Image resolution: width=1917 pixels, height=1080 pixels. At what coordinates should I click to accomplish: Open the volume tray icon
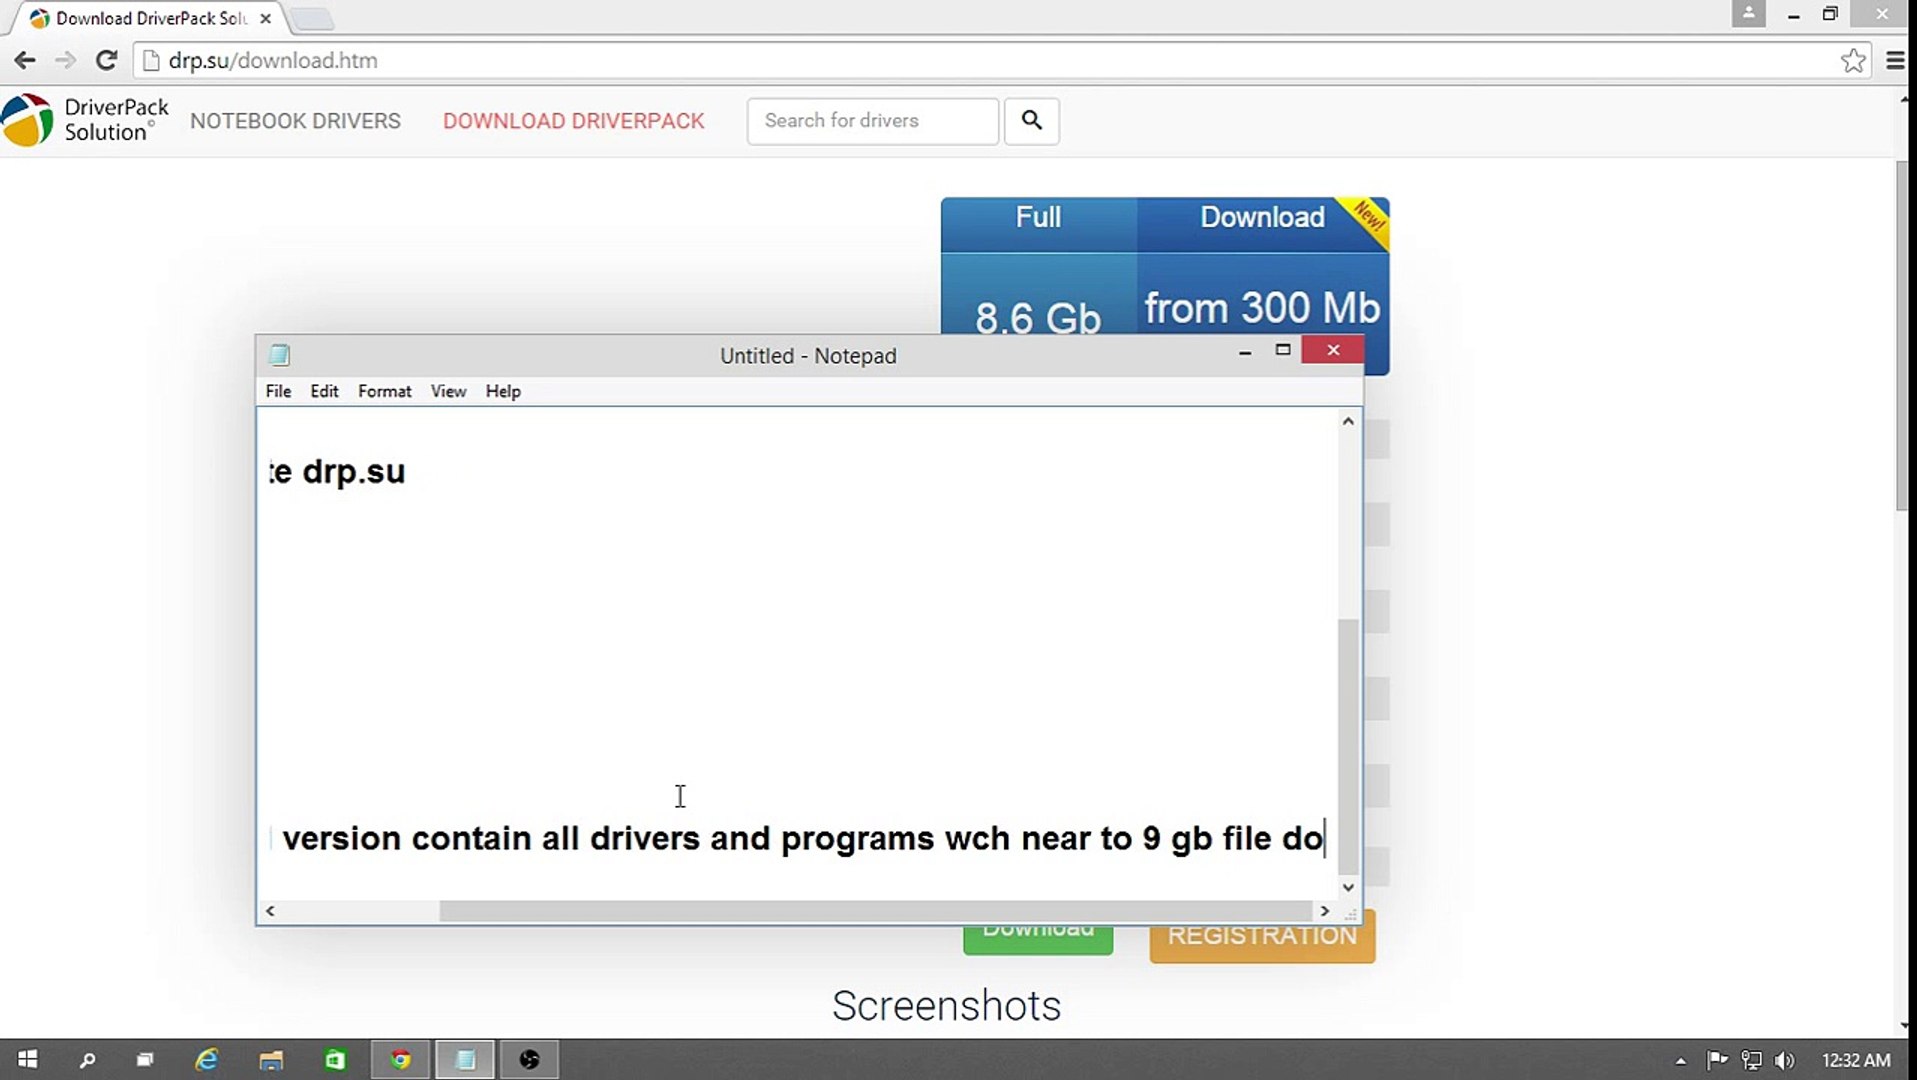point(1784,1060)
